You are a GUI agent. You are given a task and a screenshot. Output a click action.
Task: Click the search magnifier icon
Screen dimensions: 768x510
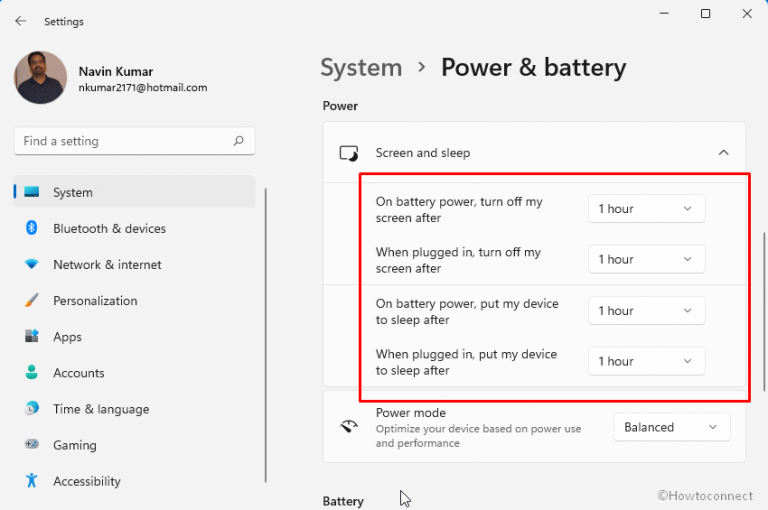(239, 141)
